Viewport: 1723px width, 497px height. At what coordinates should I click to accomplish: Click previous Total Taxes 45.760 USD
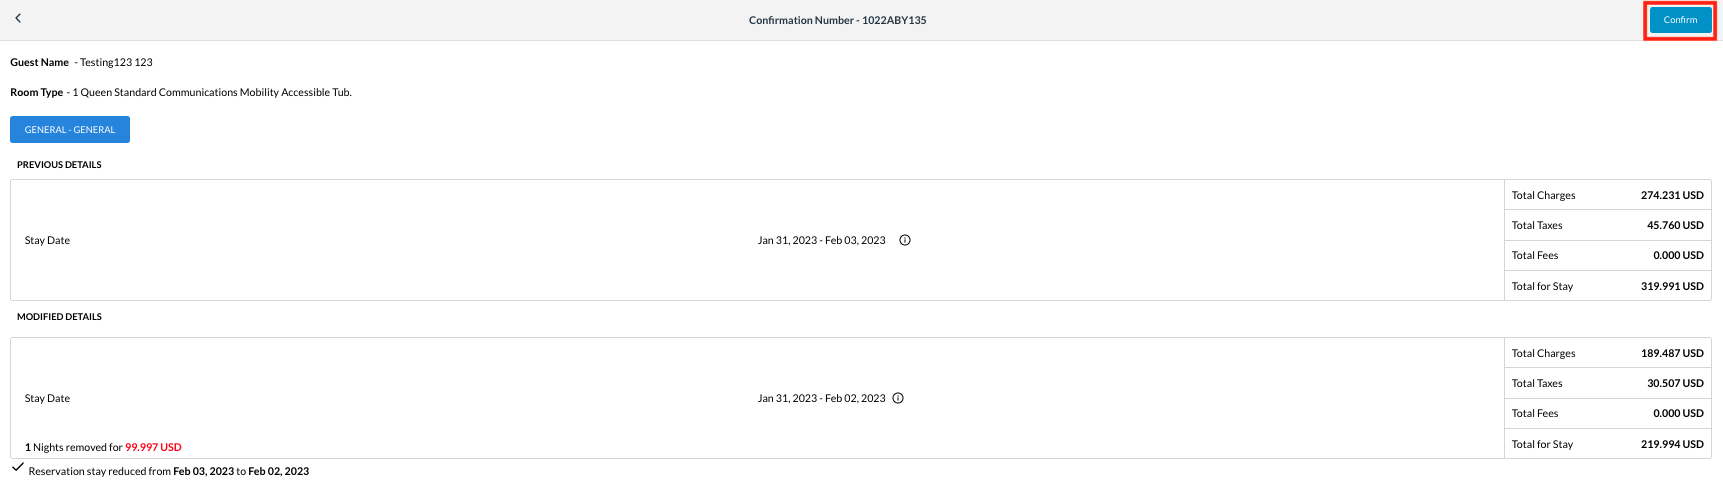[x=1674, y=225]
